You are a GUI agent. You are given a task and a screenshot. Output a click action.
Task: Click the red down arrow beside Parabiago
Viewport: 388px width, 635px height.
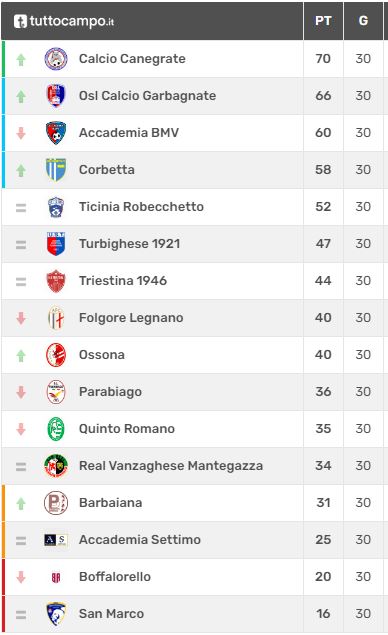click(x=21, y=392)
